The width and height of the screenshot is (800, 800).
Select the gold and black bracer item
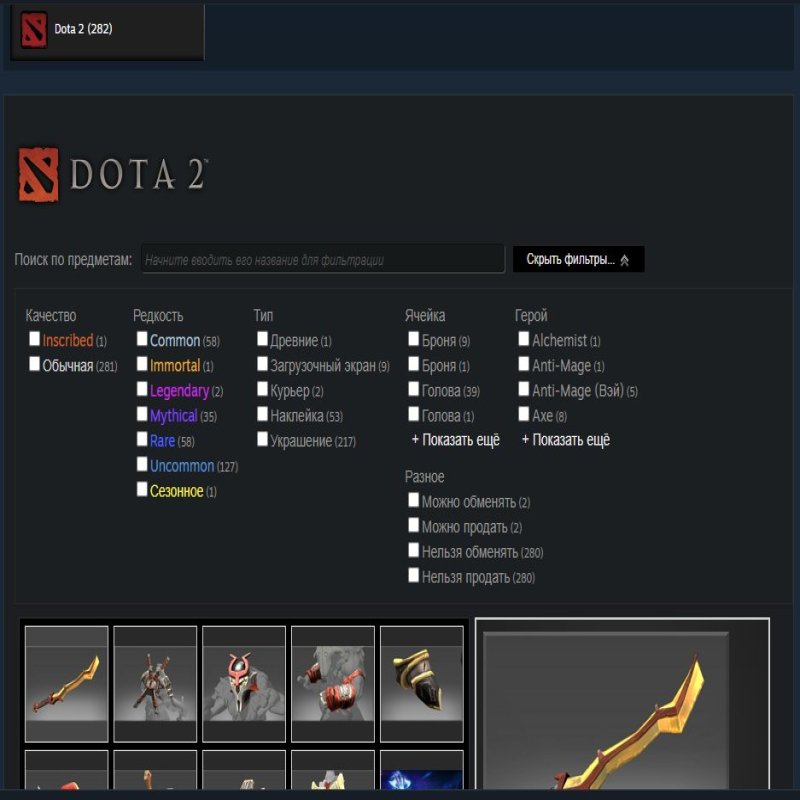pos(422,684)
